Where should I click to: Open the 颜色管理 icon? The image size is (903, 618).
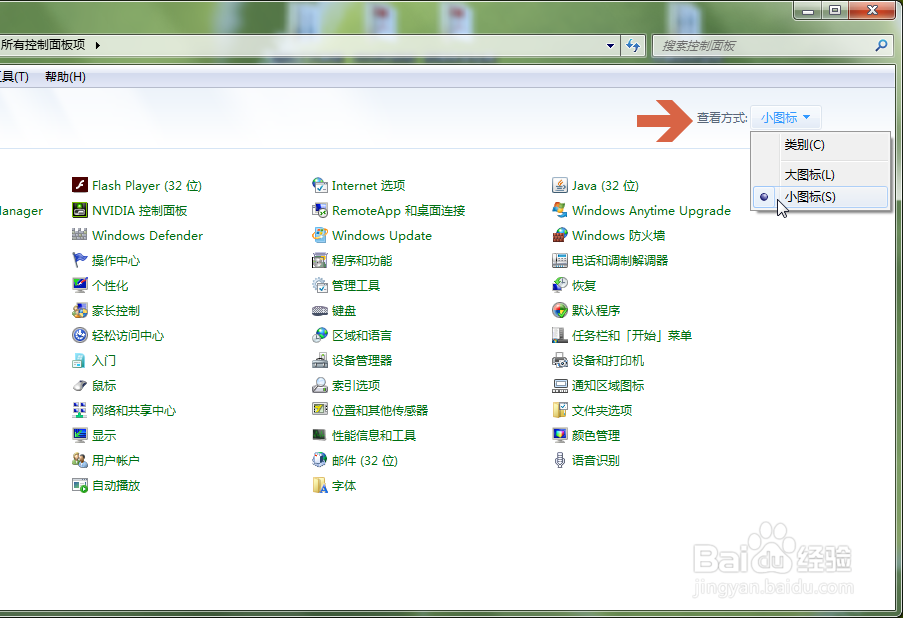[559, 435]
